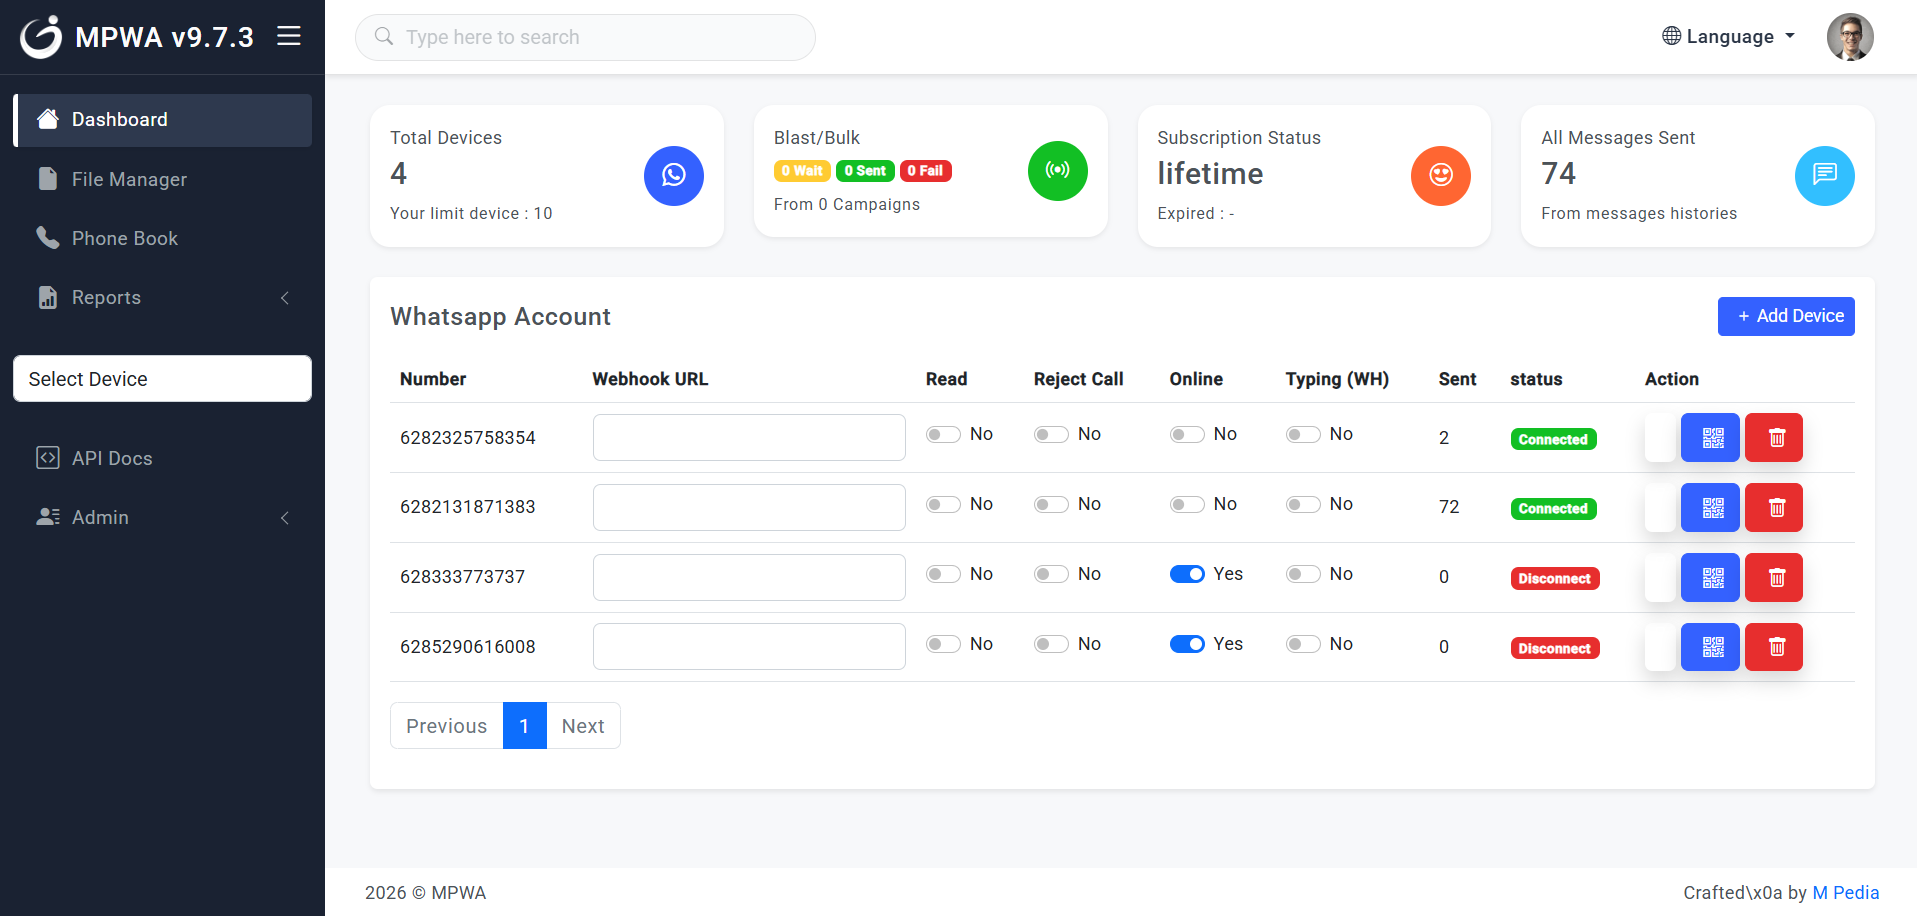1917x916 pixels.
Task: Open QR code for device 6282325758354
Action: click(x=1710, y=438)
